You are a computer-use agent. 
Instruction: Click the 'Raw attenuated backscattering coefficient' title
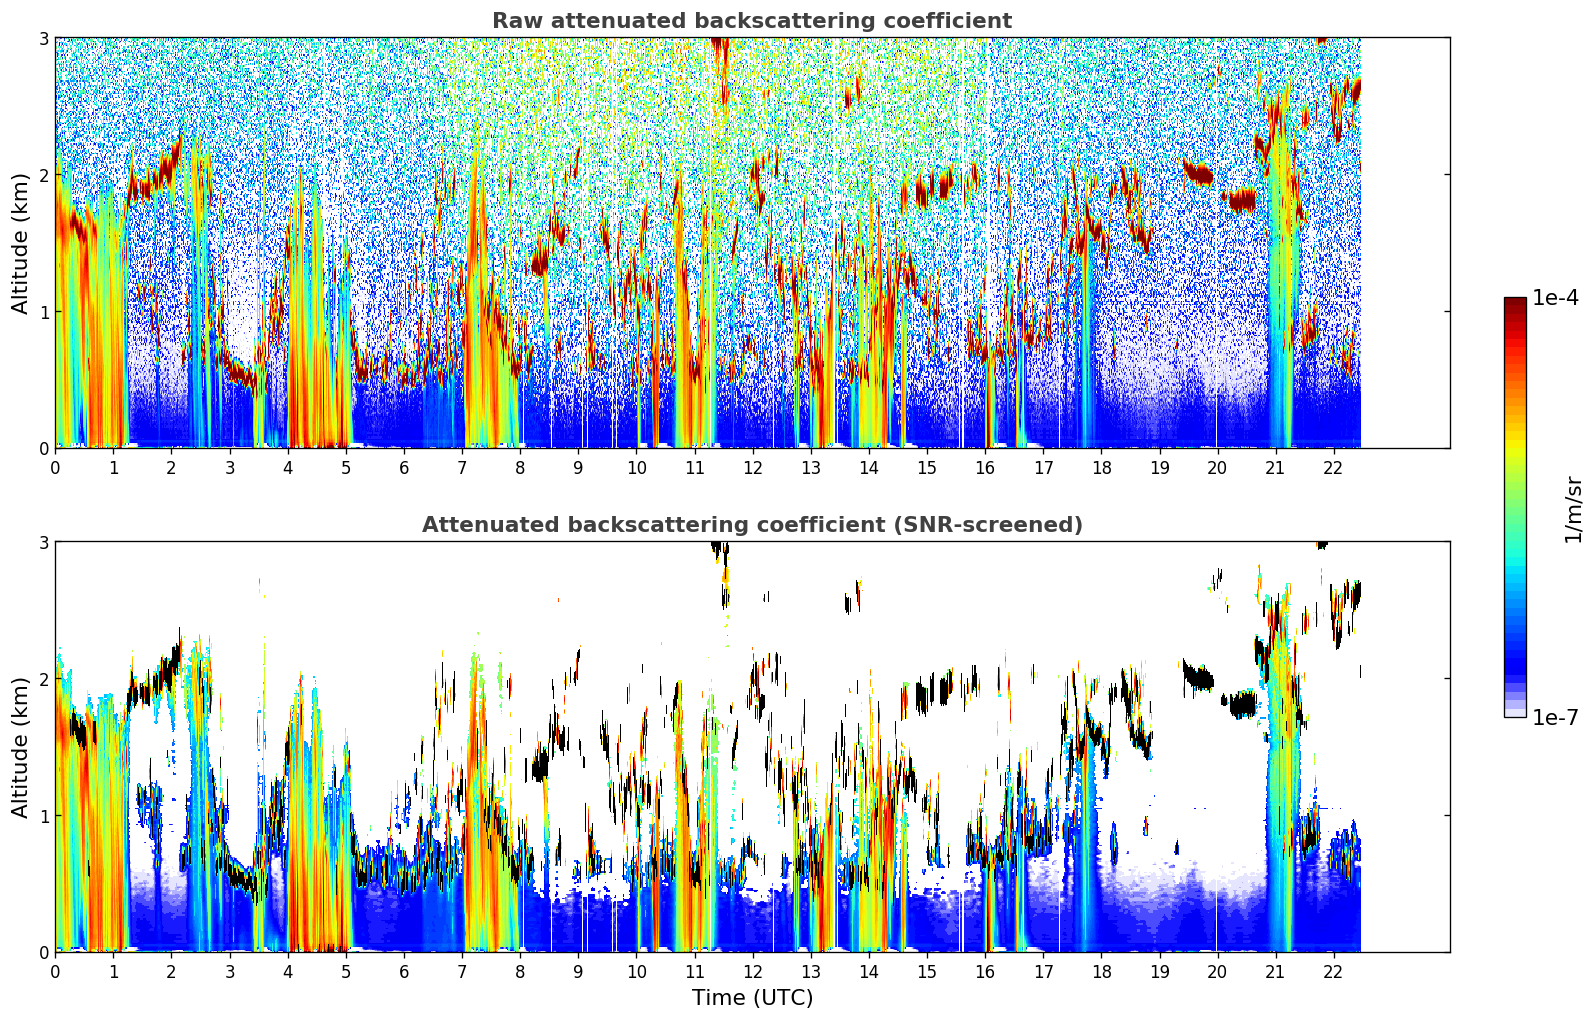click(751, 21)
